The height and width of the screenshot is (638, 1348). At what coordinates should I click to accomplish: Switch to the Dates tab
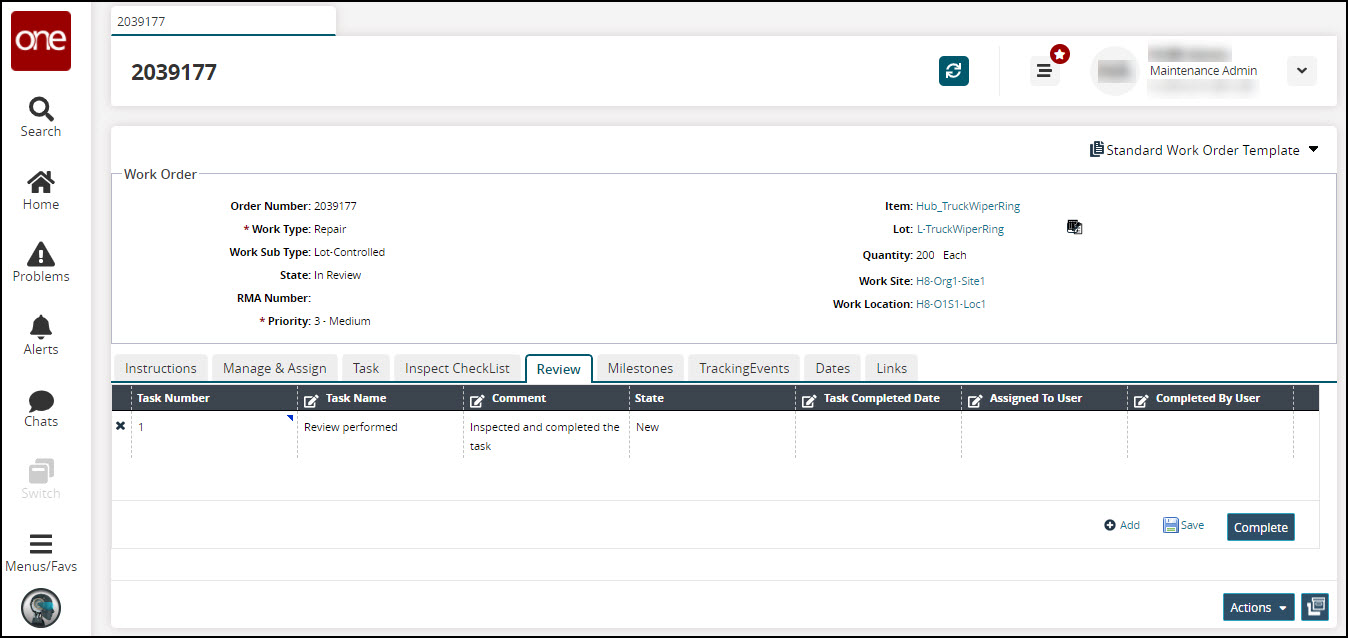(x=833, y=368)
